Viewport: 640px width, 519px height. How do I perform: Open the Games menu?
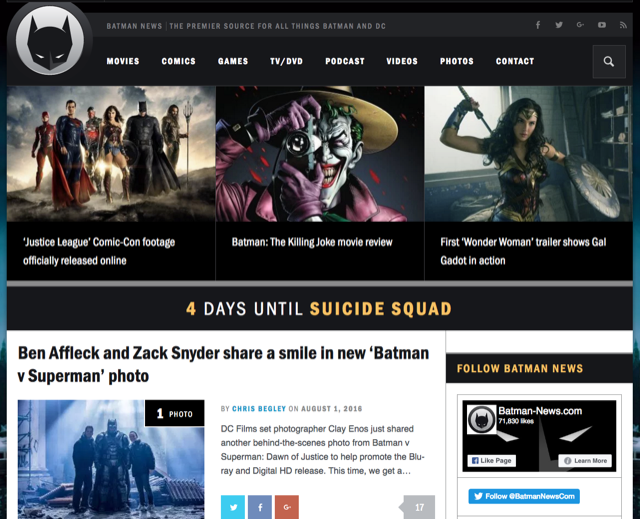point(233,61)
